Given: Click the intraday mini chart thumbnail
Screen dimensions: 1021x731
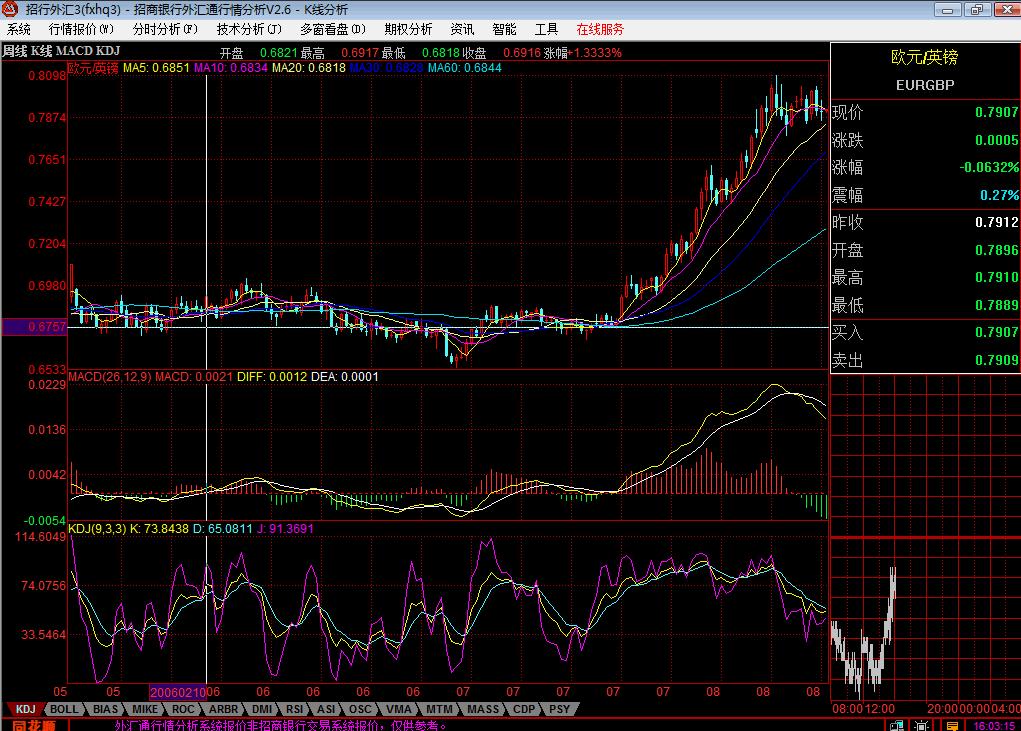Looking at the screenshot, I should [x=865, y=620].
